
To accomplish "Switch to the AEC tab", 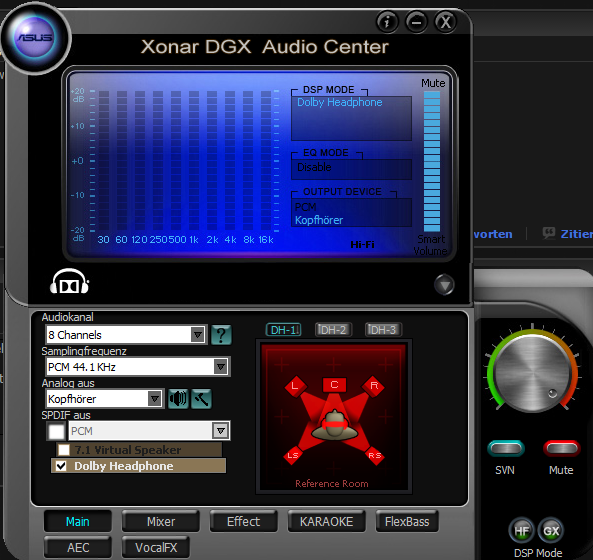I will (78, 547).
